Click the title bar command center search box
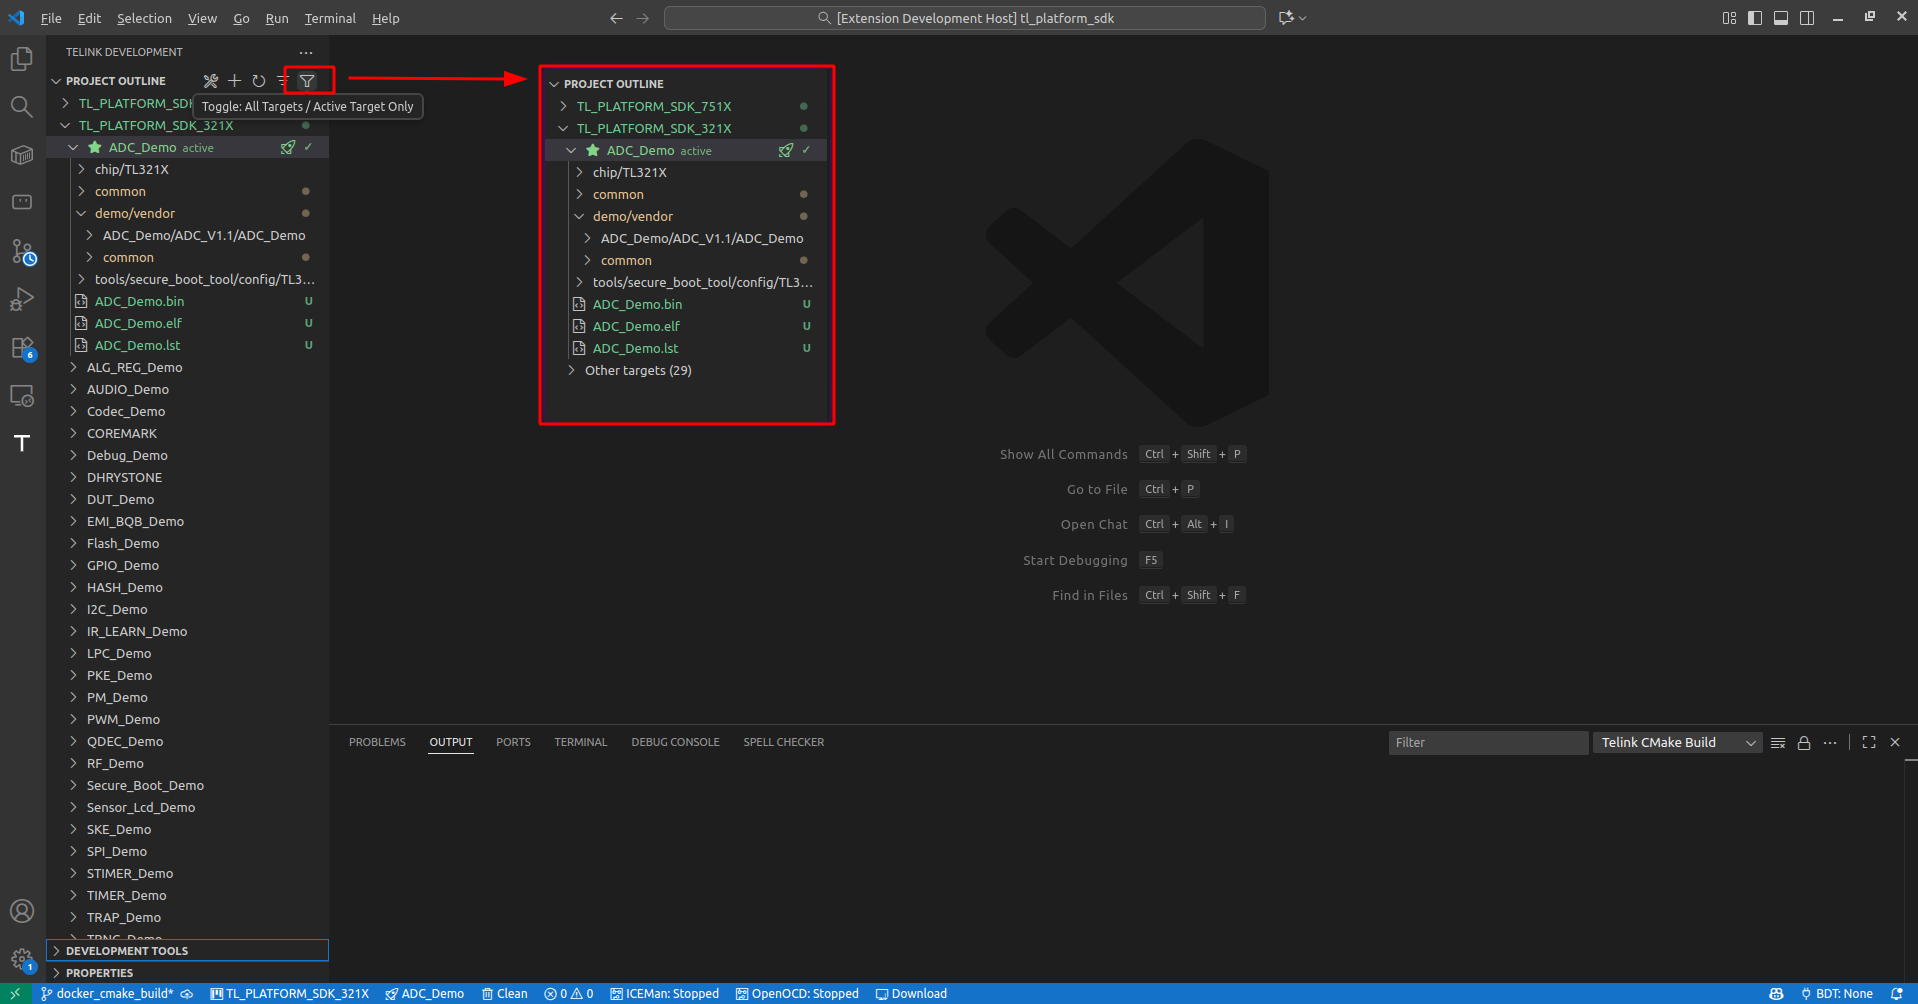1918x1004 pixels. coord(965,18)
